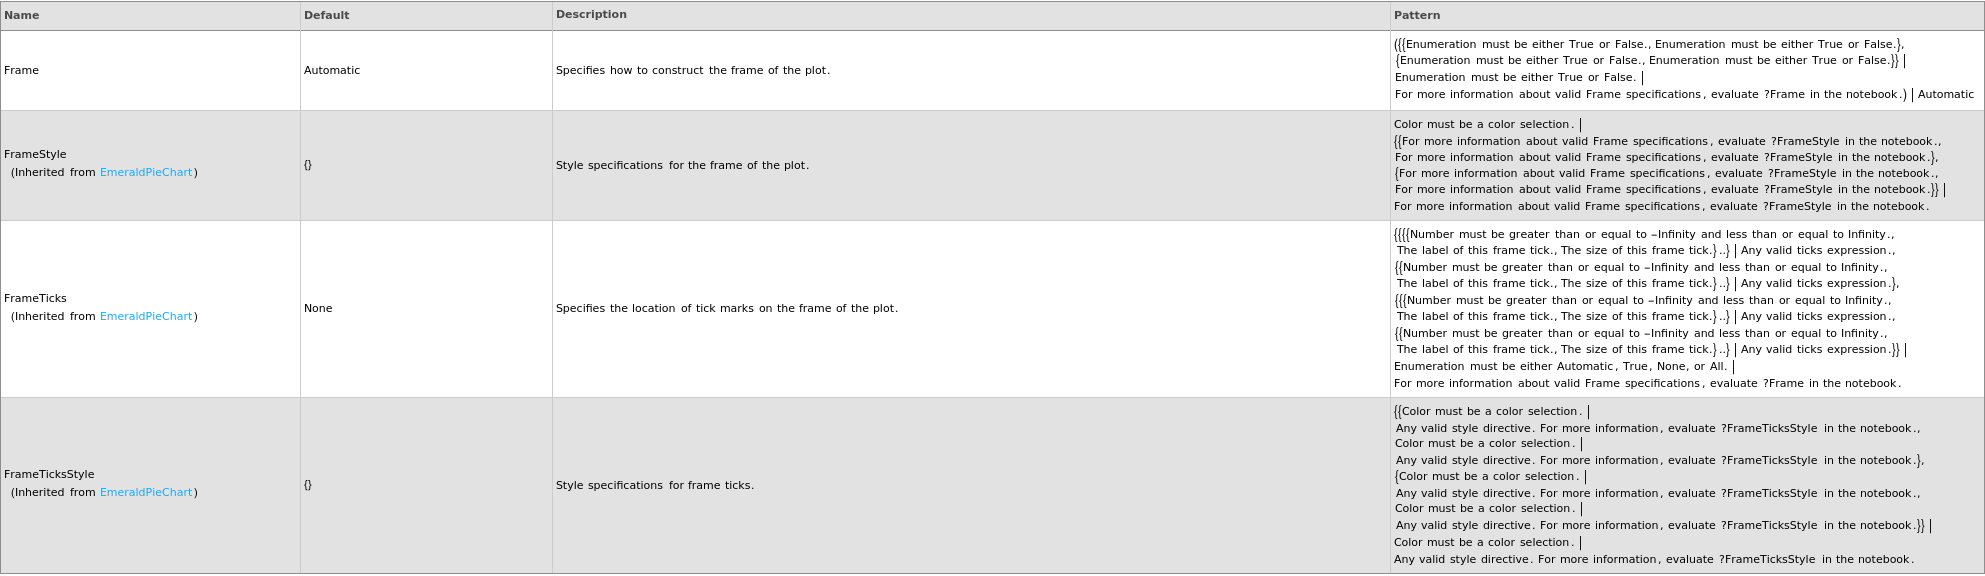Select the Default column header

[x=327, y=15]
